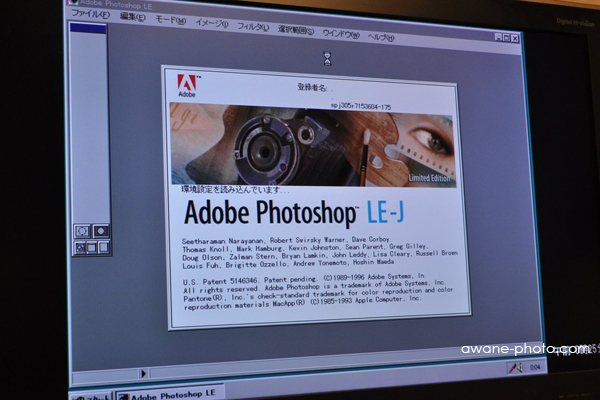Click the 'Limited Edition' caption
The width and height of the screenshot is (600, 400).
(x=429, y=178)
